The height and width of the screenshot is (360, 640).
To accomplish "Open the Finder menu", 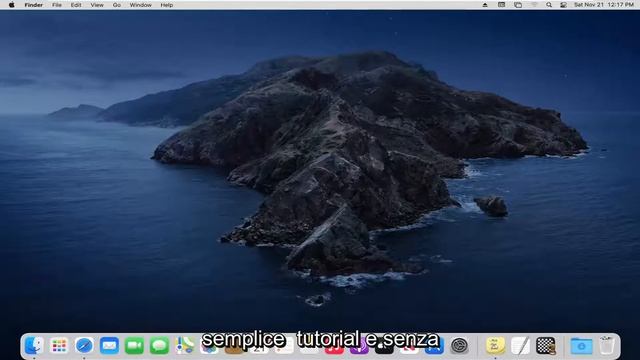I will [33, 5].
